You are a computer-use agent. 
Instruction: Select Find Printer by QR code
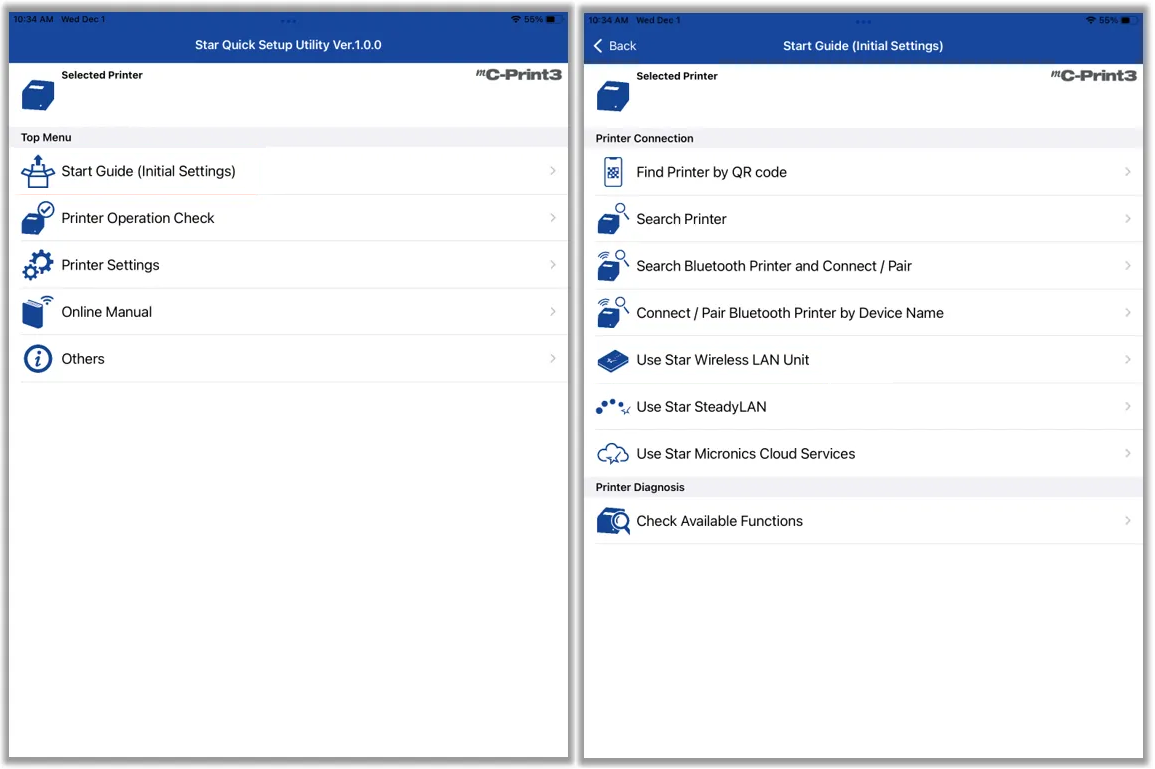[863, 172]
